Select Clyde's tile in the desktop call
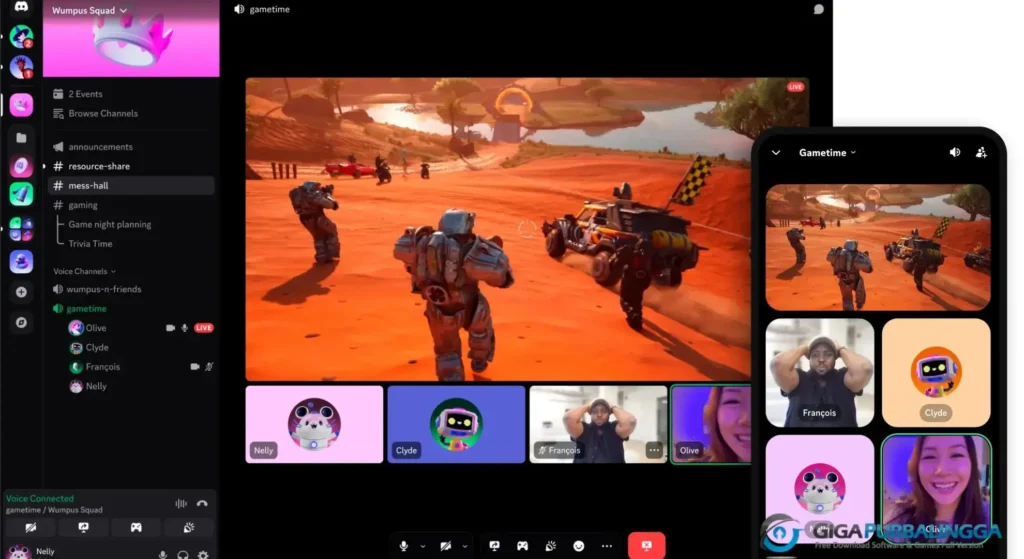 coord(456,424)
